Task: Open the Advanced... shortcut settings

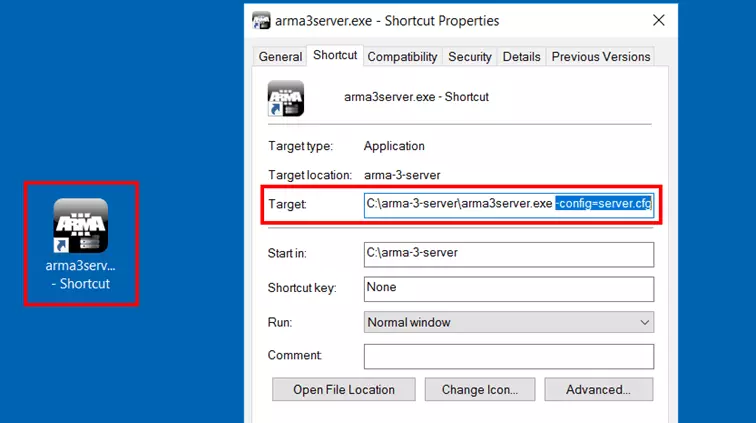Action: 597,389
